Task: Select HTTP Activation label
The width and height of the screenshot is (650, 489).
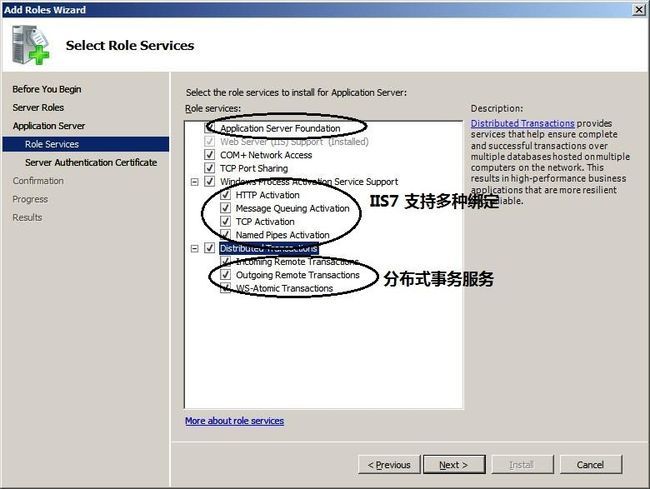Action: tap(267, 195)
